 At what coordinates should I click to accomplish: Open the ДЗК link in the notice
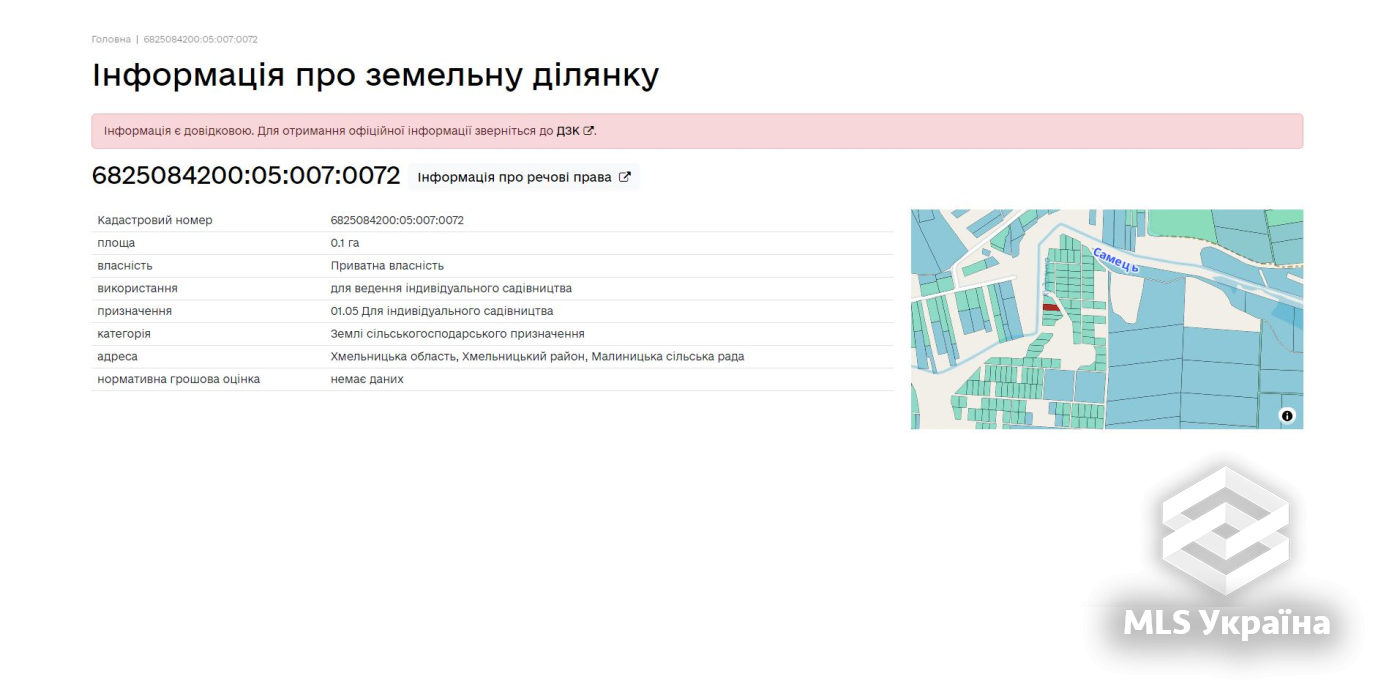pyautogui.click(x=568, y=131)
